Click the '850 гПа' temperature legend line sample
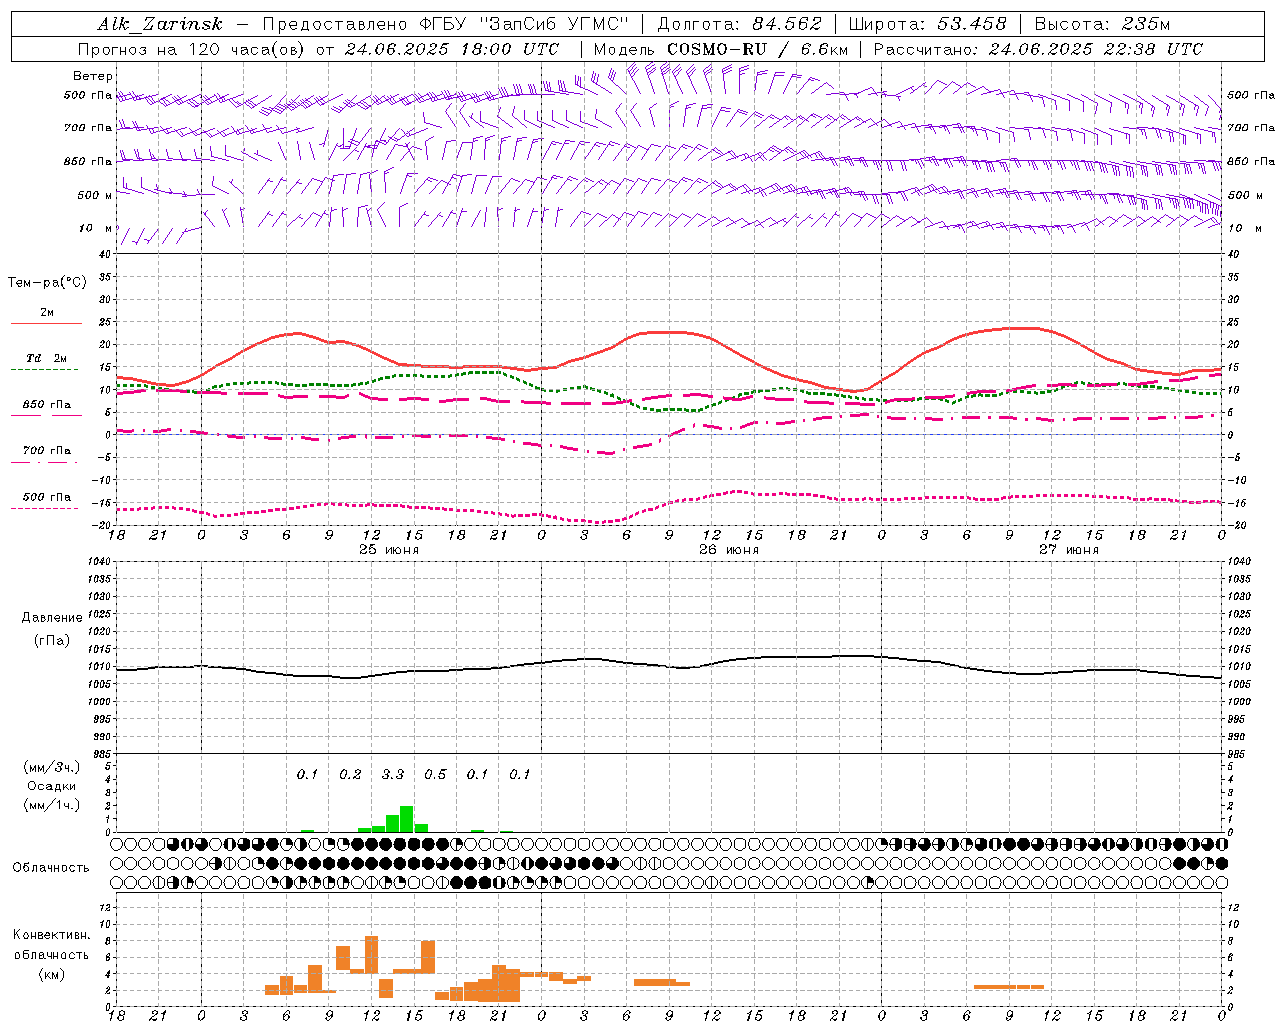Screen dimensions: 1280x1024 (x=46, y=415)
